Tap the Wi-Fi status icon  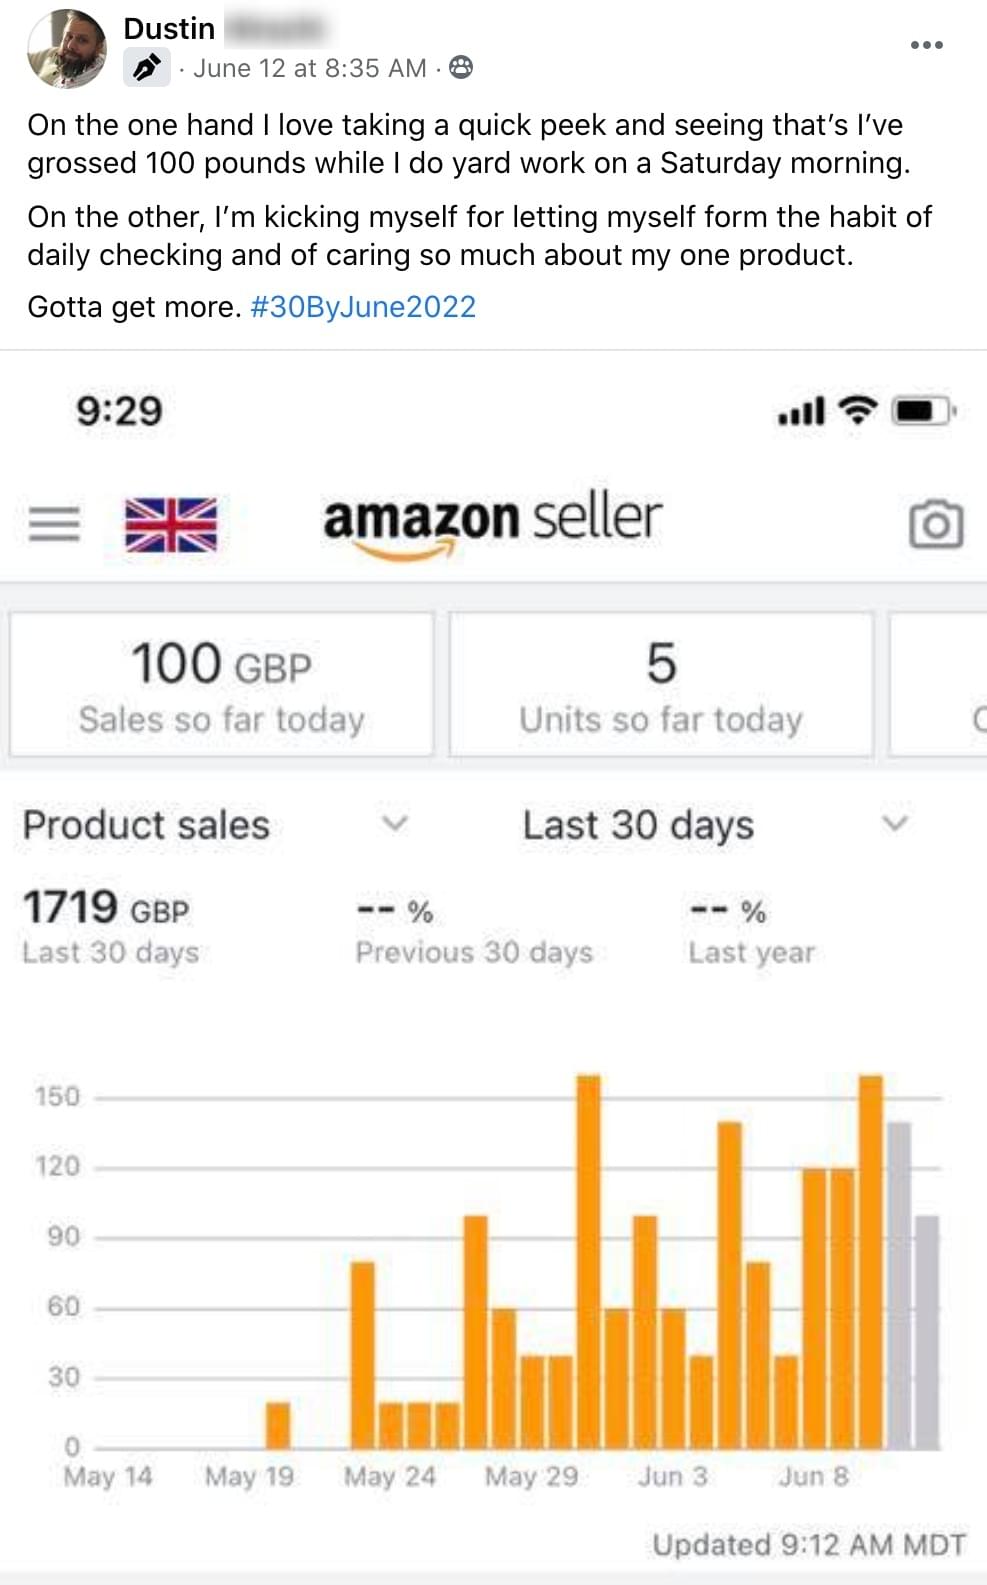point(856,410)
